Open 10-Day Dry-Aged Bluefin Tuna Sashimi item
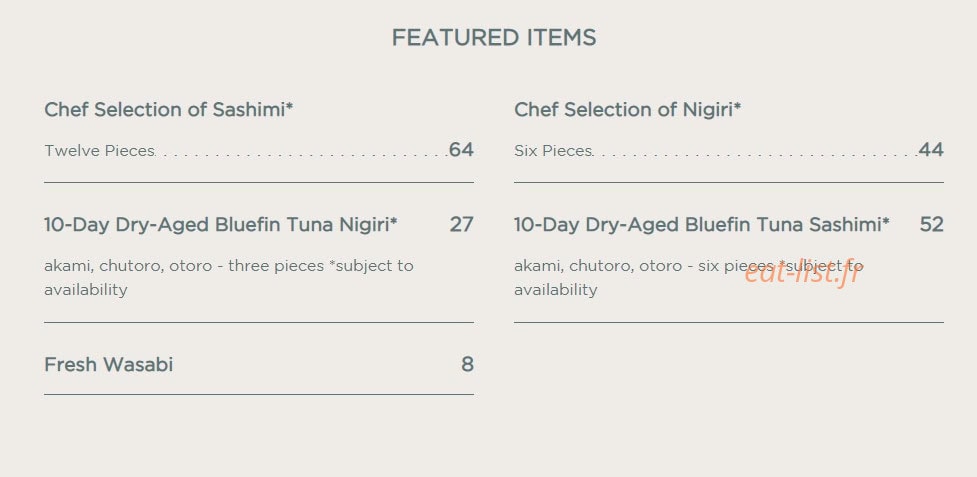Viewport: 977px width, 477px height. tap(702, 224)
